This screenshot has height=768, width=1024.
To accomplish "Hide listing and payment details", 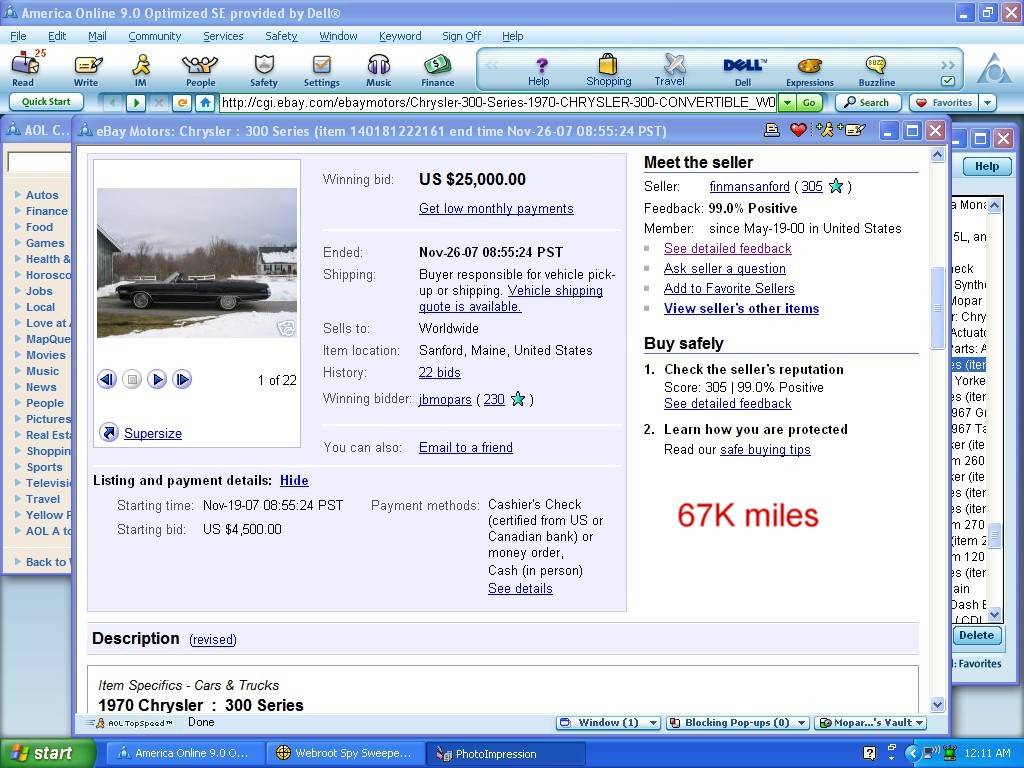I will (294, 481).
